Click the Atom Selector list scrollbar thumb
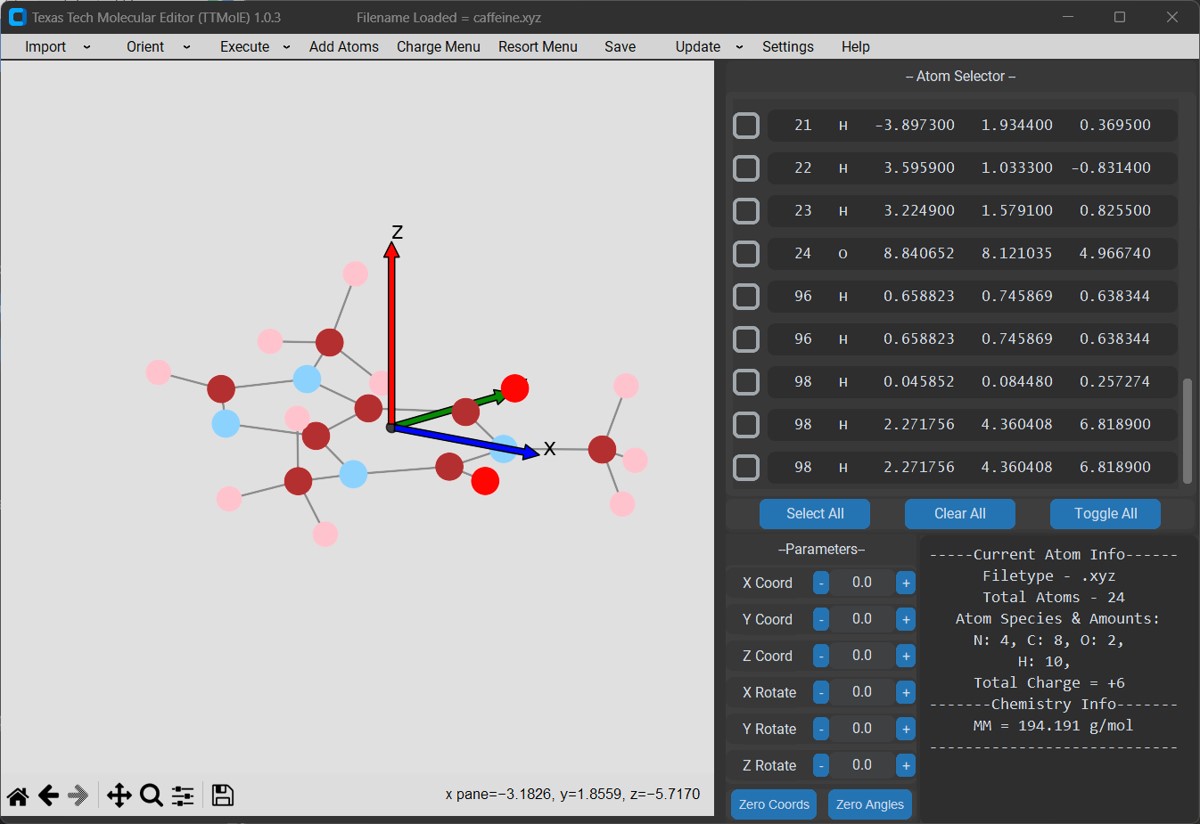This screenshot has width=1200, height=824. 1187,433
